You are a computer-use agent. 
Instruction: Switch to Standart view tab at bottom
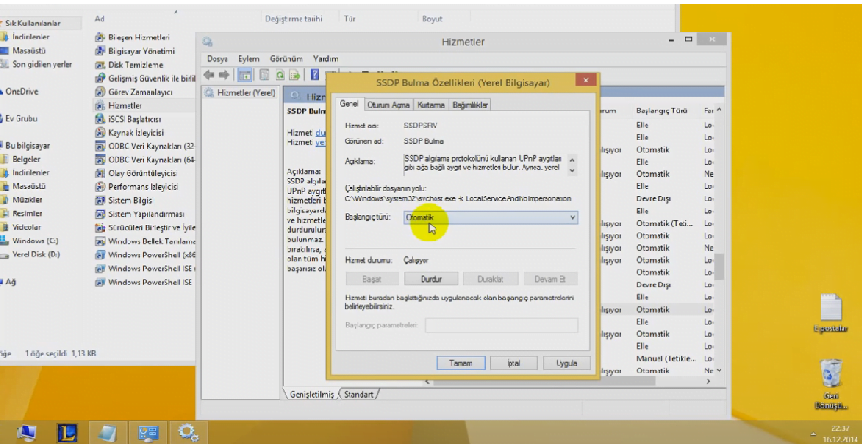point(359,395)
